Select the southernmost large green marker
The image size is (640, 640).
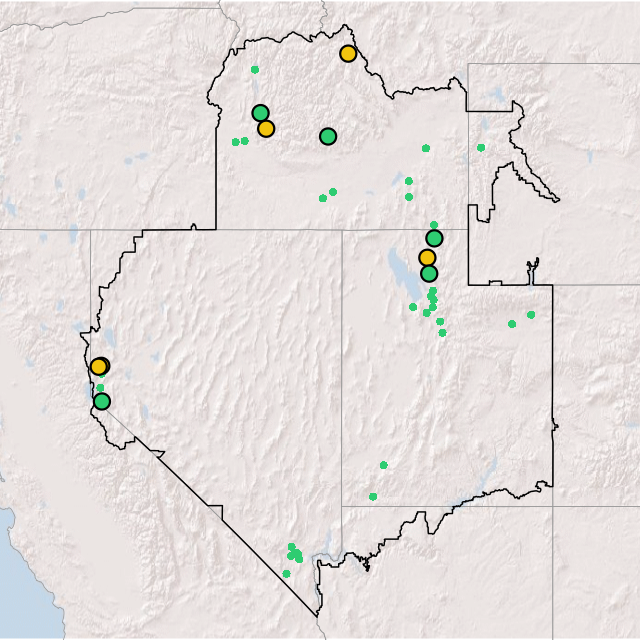102,402
